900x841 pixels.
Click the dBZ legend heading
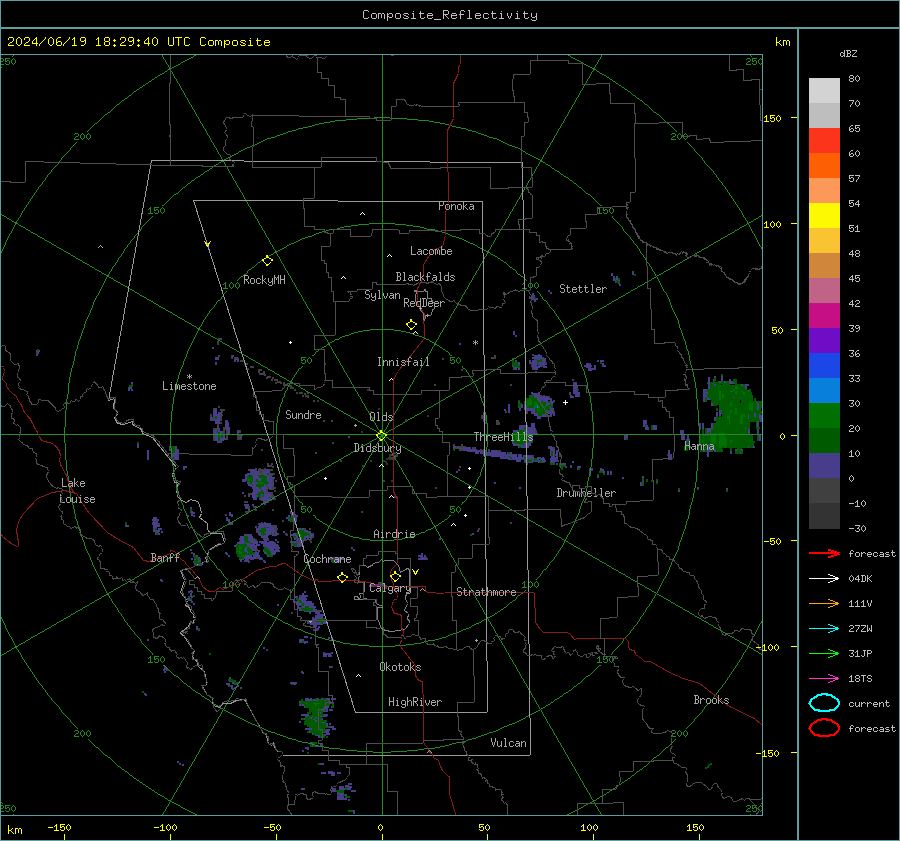(x=848, y=53)
